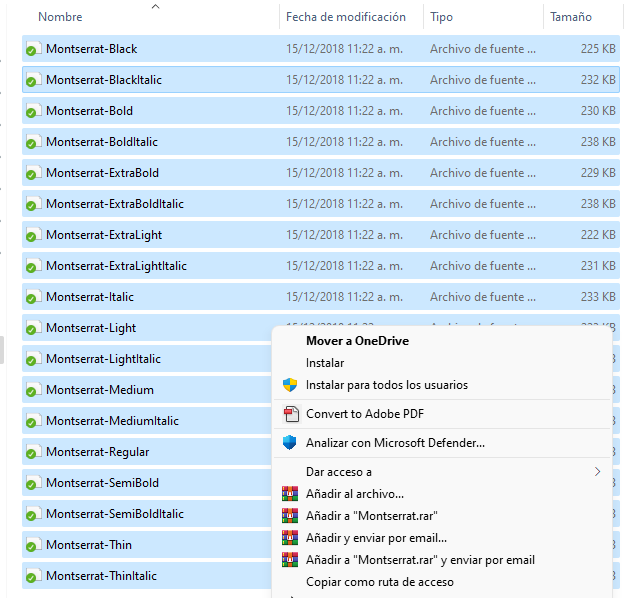Select the Montserrat-ExtraLight file name
Image resolution: width=631 pixels, height=598 pixels.
(x=104, y=235)
